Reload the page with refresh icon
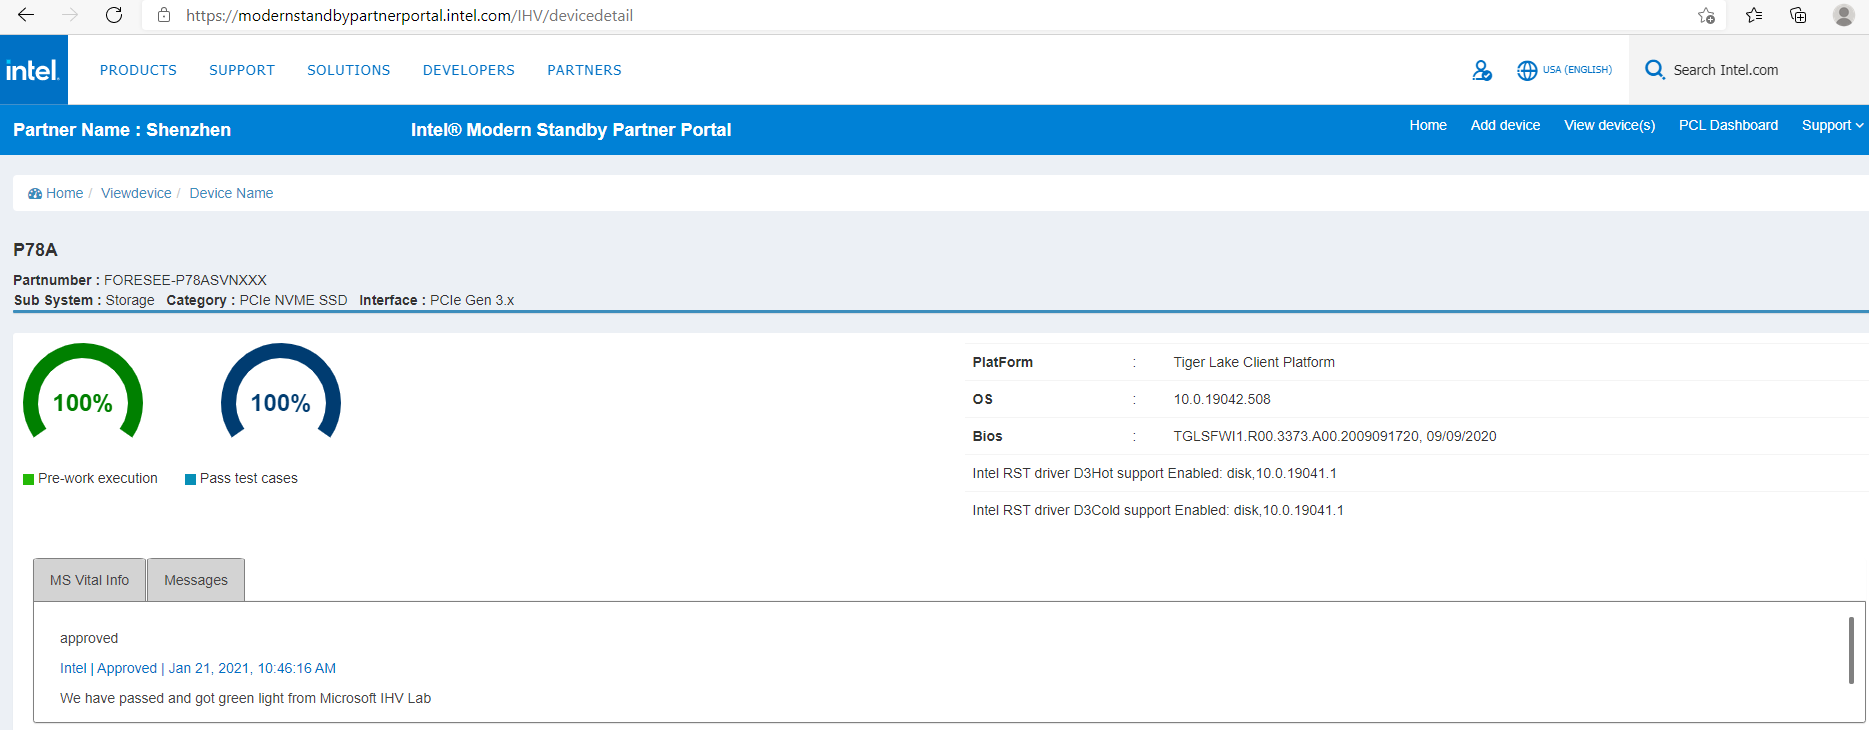This screenshot has width=1869, height=730. [114, 15]
